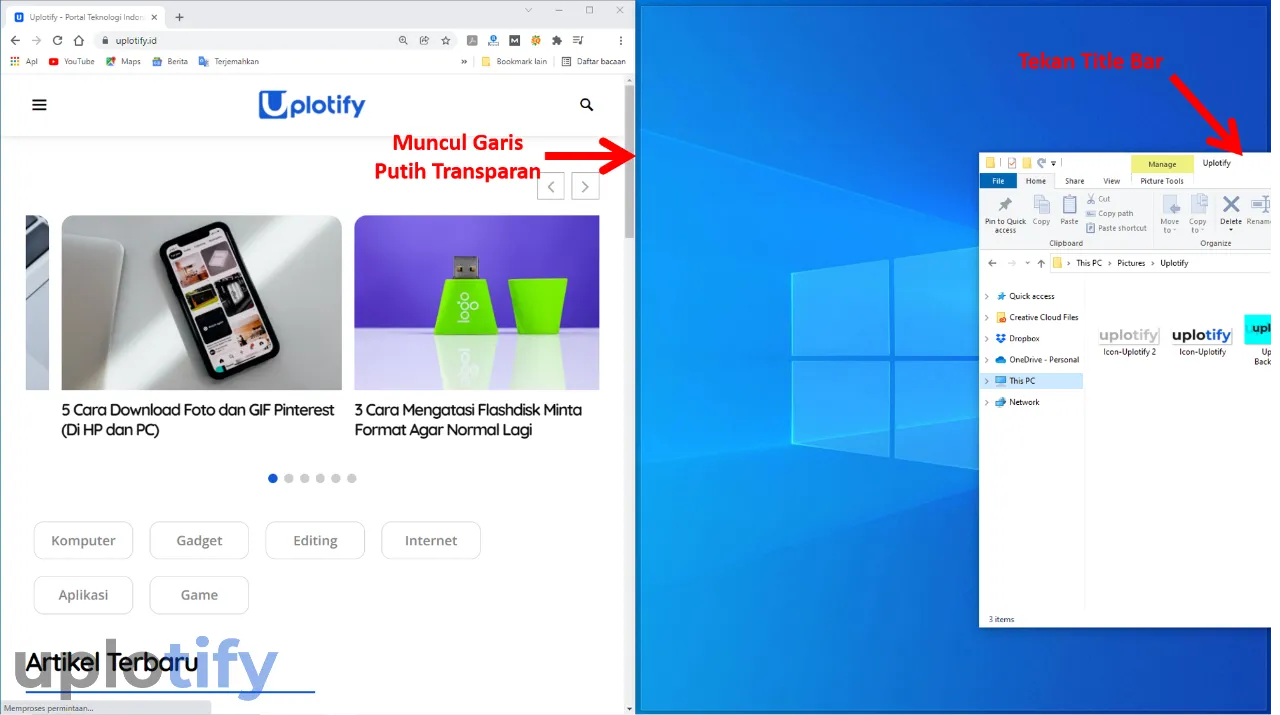1280x715 pixels.
Task: Open YouTube bookmark
Action: (71, 61)
